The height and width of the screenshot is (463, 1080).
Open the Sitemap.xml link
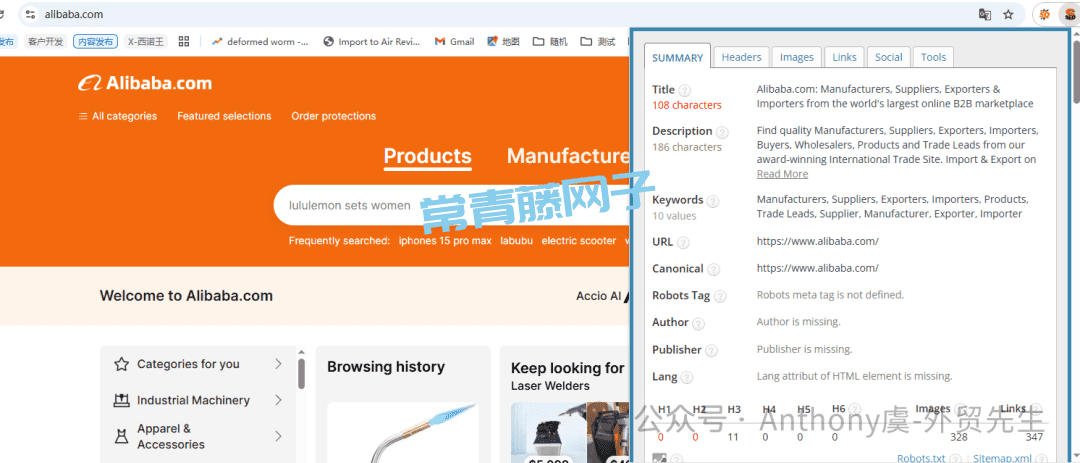click(1002, 458)
